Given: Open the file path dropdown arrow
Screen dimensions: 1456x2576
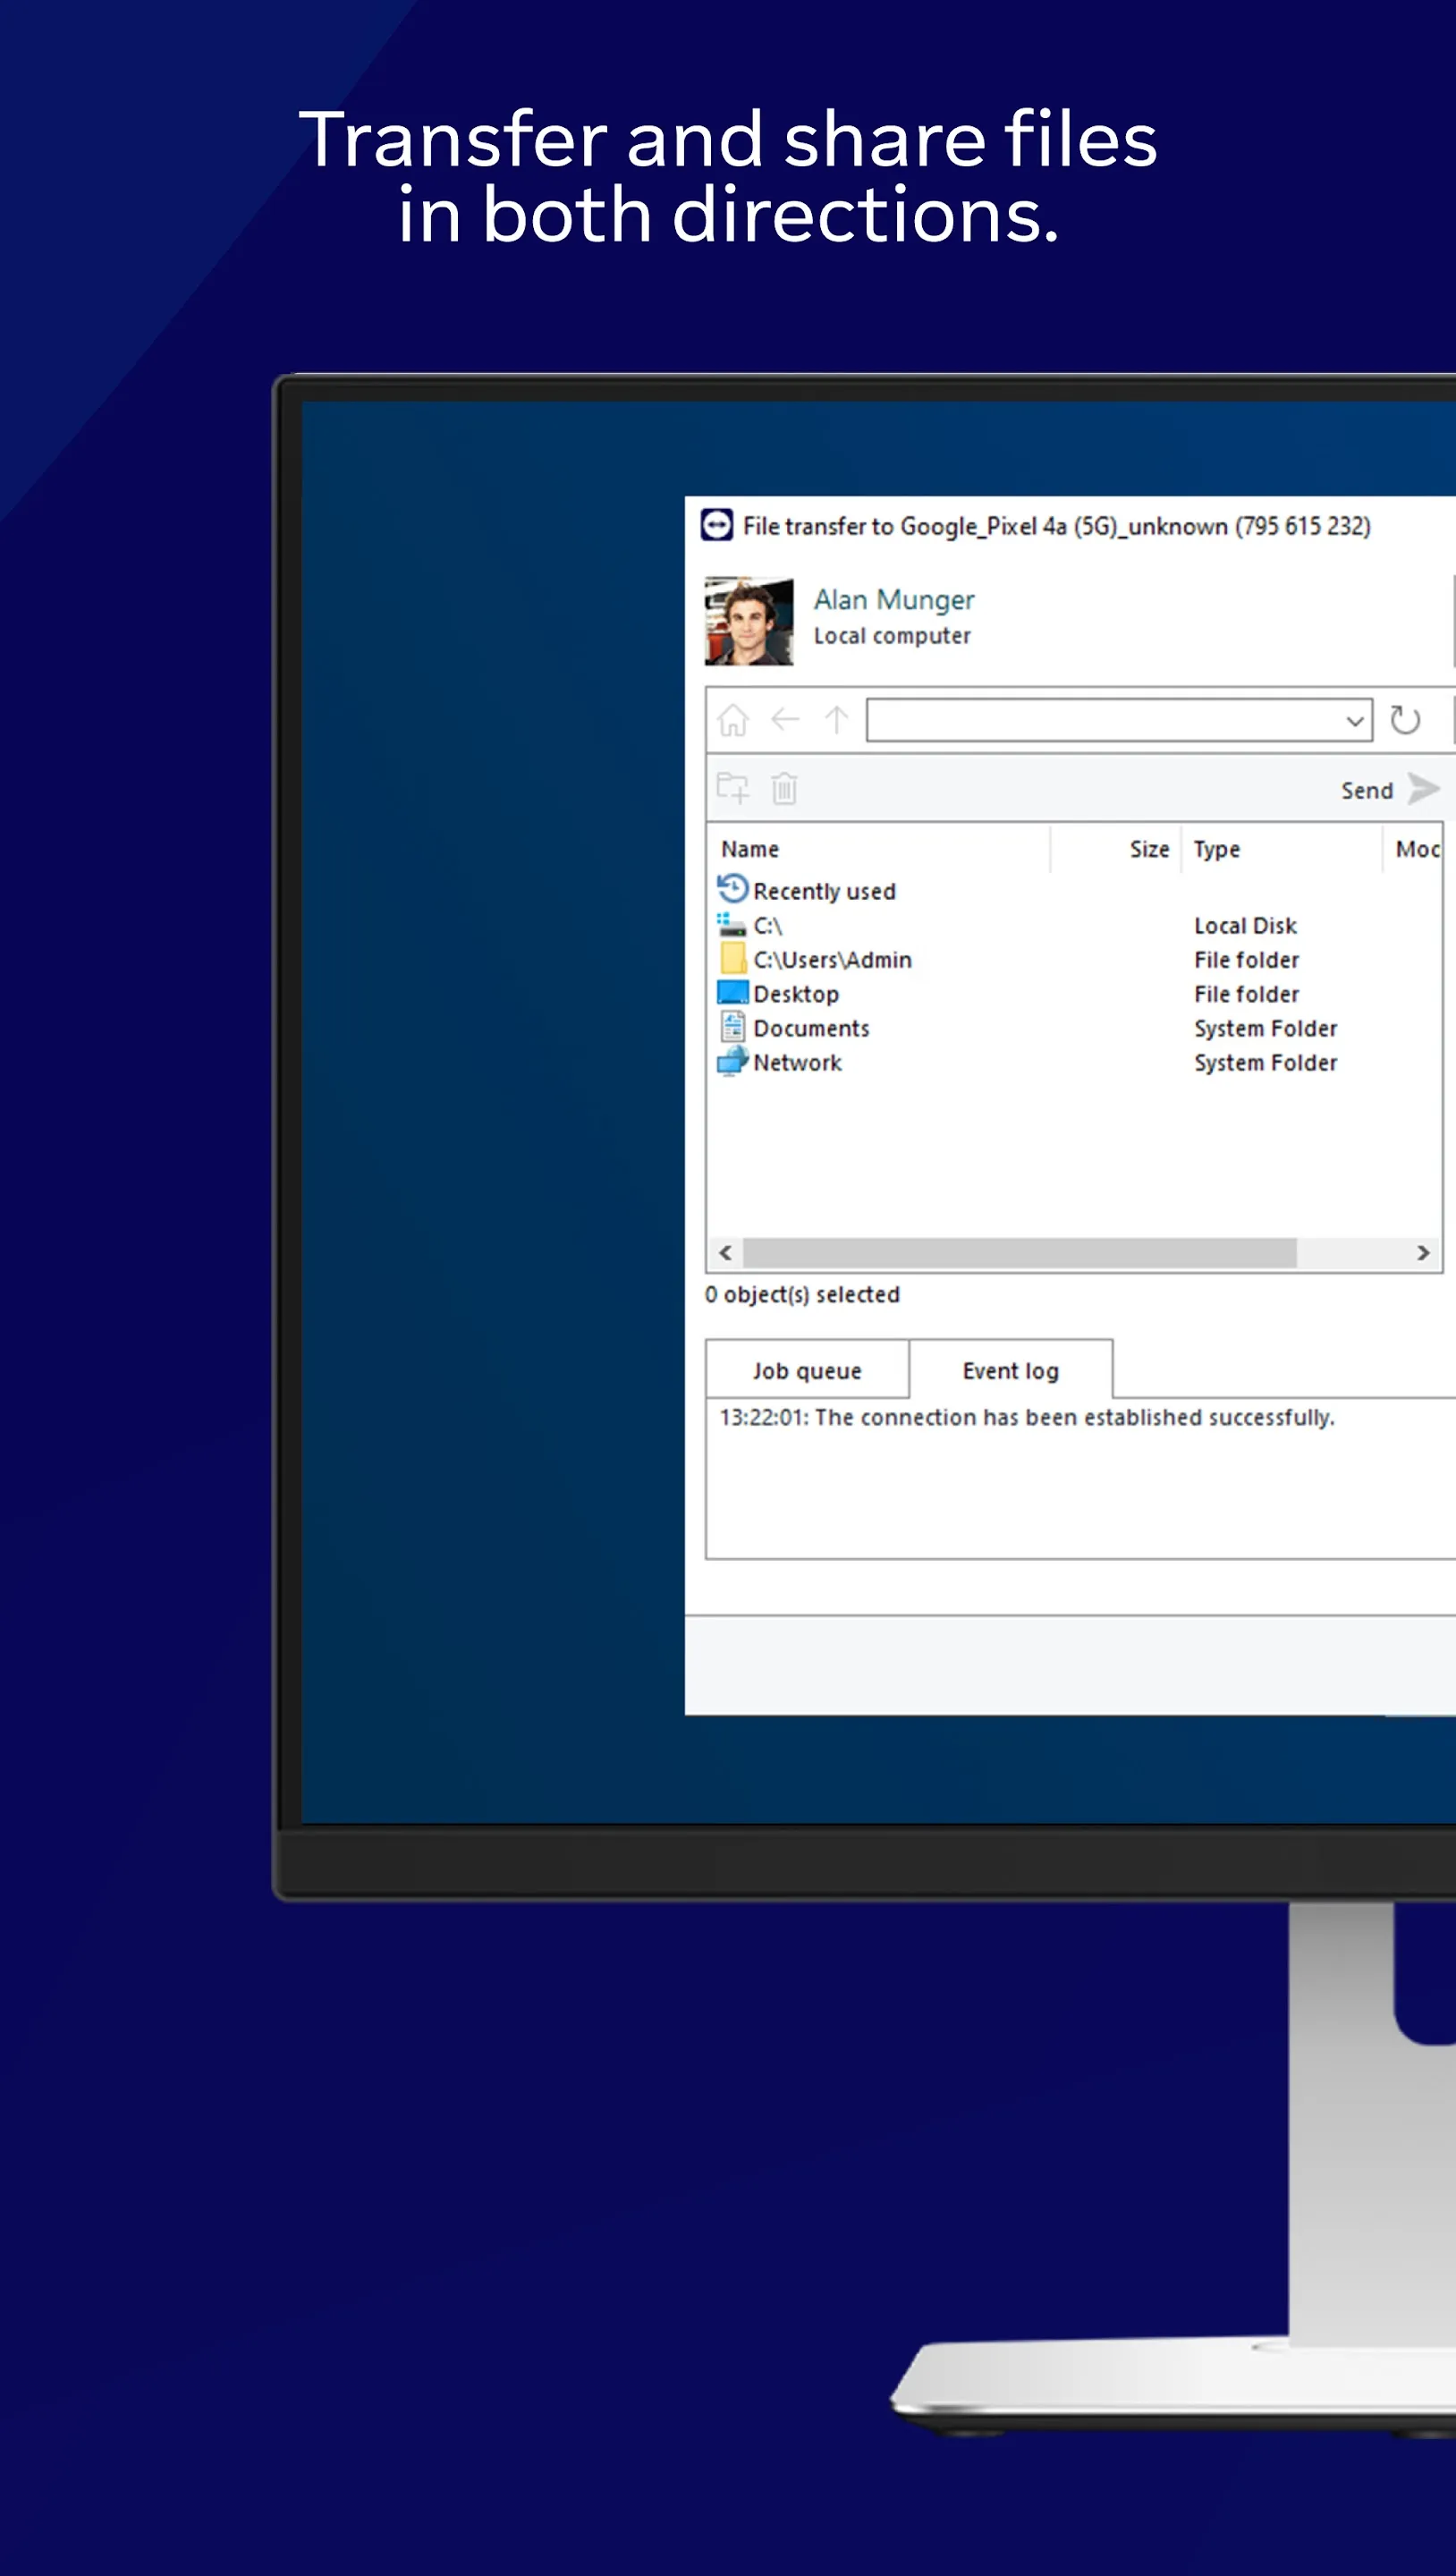Looking at the screenshot, I should pos(1355,720).
